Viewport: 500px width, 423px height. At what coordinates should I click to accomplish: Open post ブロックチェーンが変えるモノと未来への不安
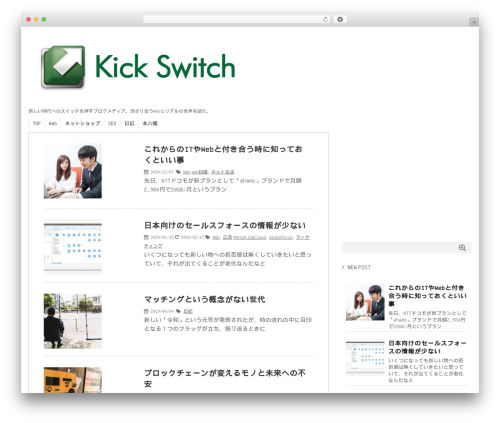[x=225, y=378]
